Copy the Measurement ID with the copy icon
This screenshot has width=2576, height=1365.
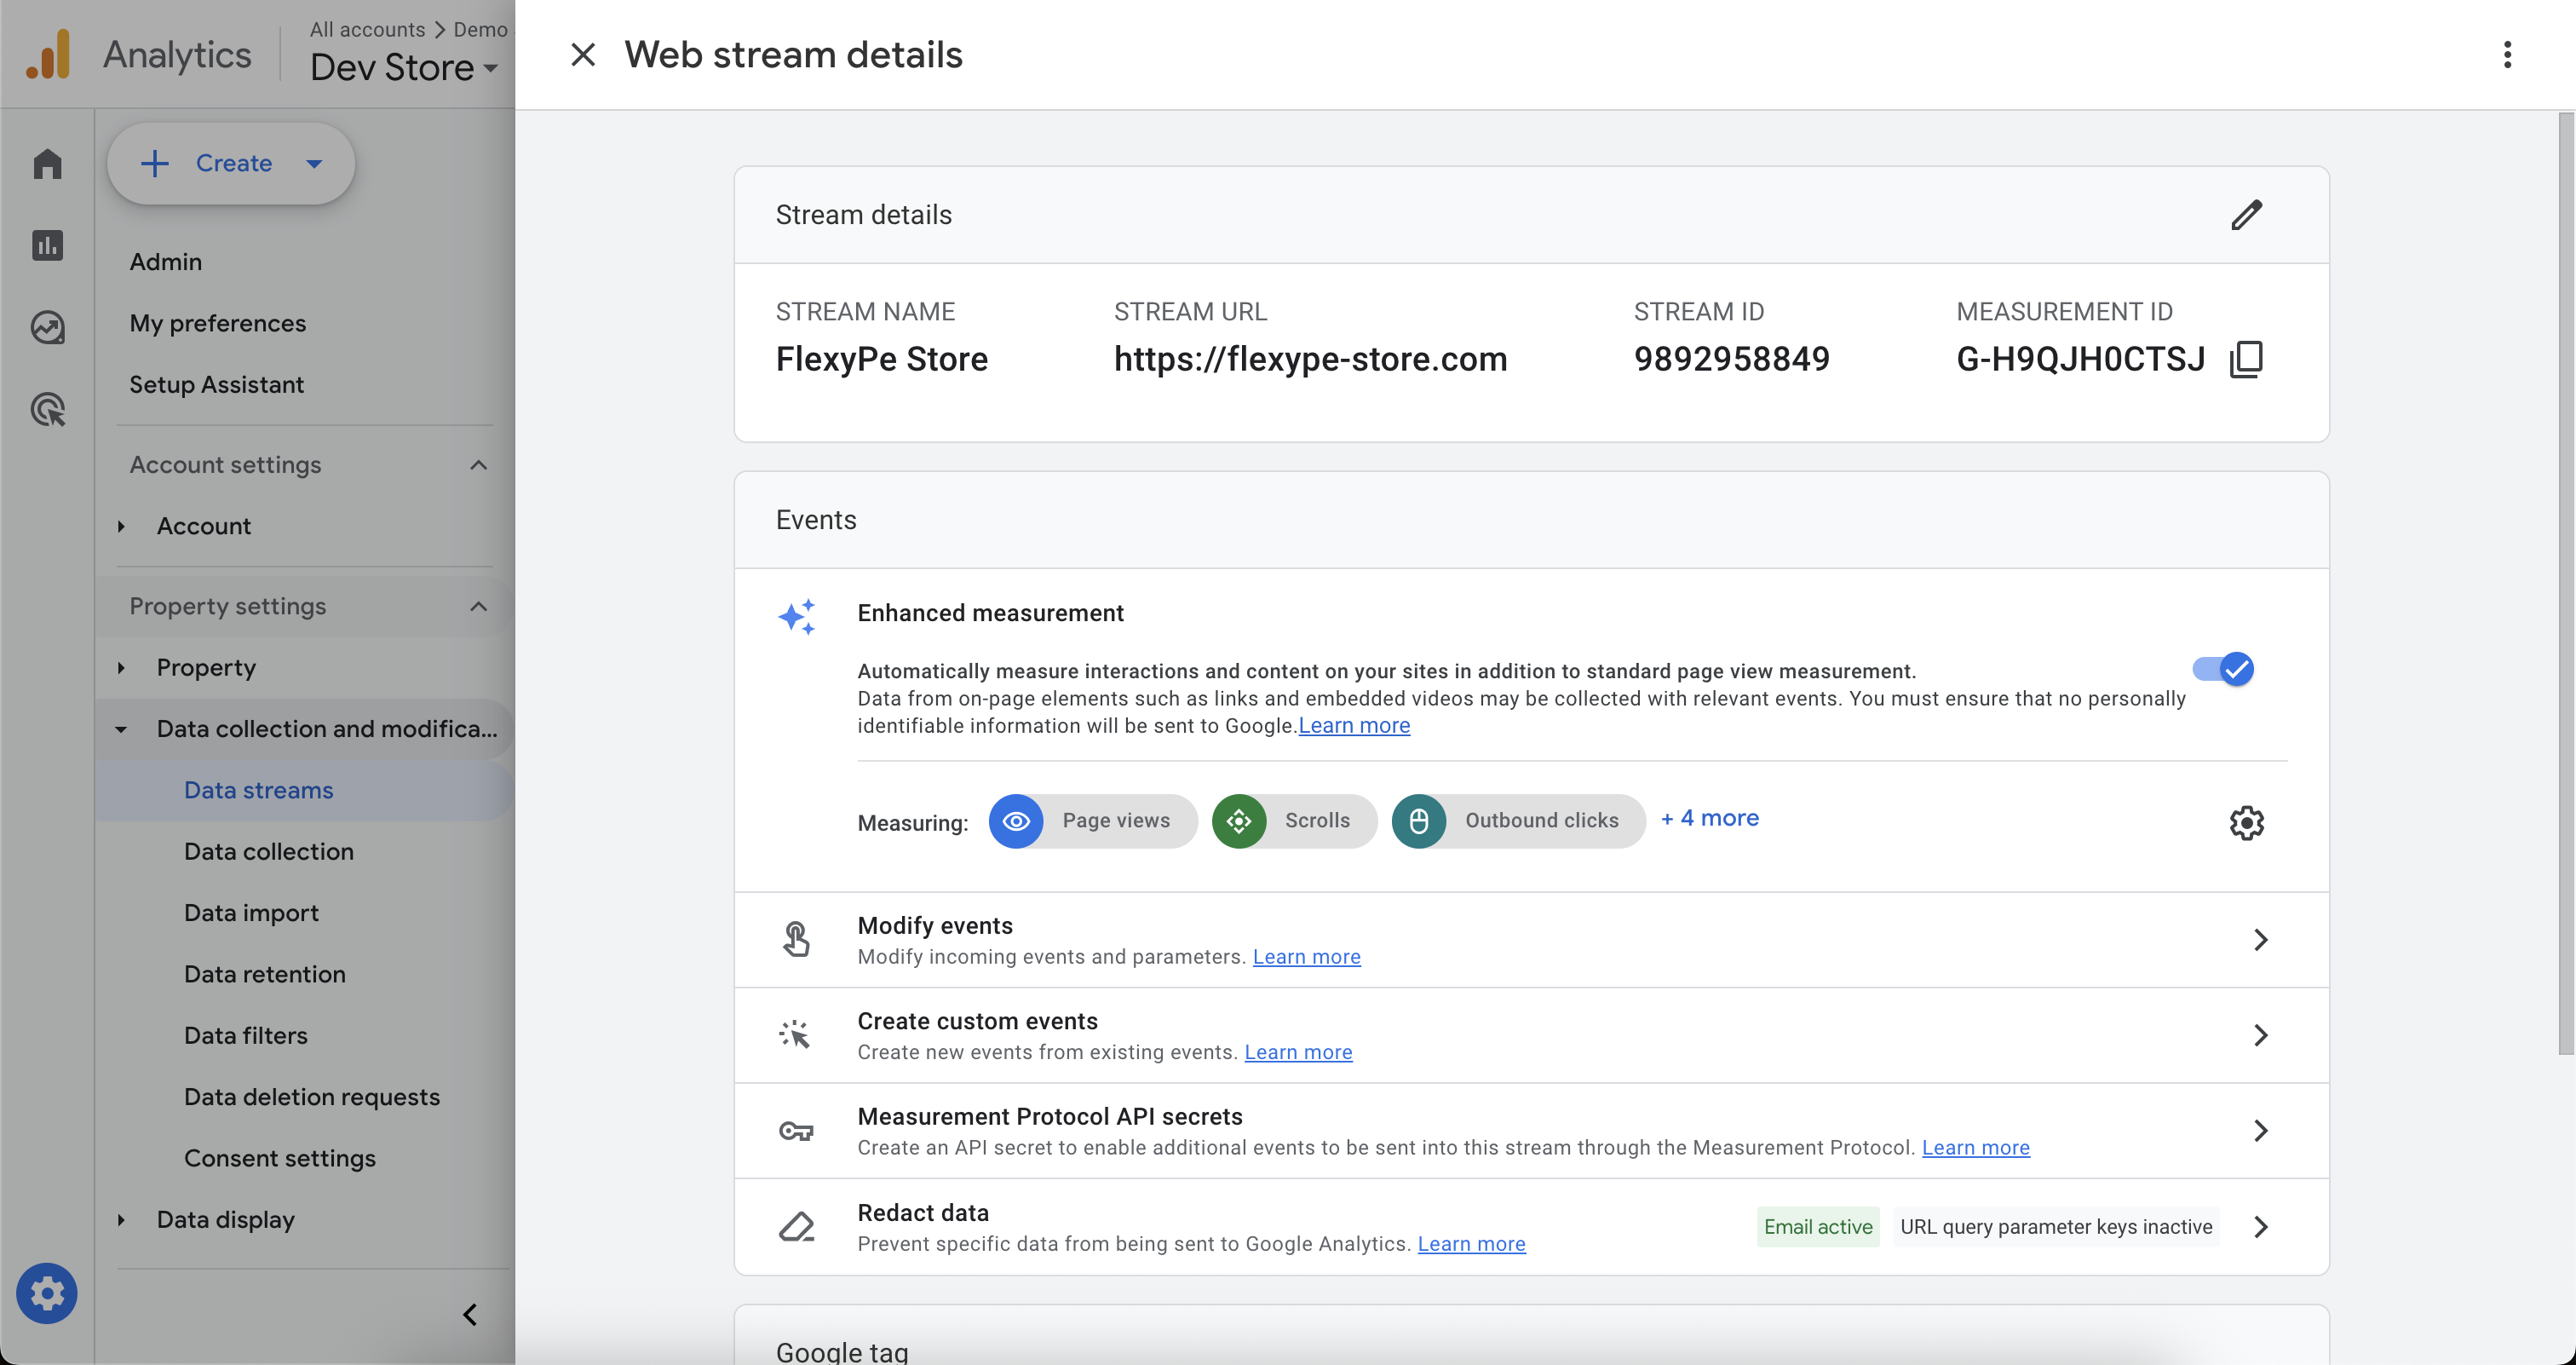(2246, 359)
